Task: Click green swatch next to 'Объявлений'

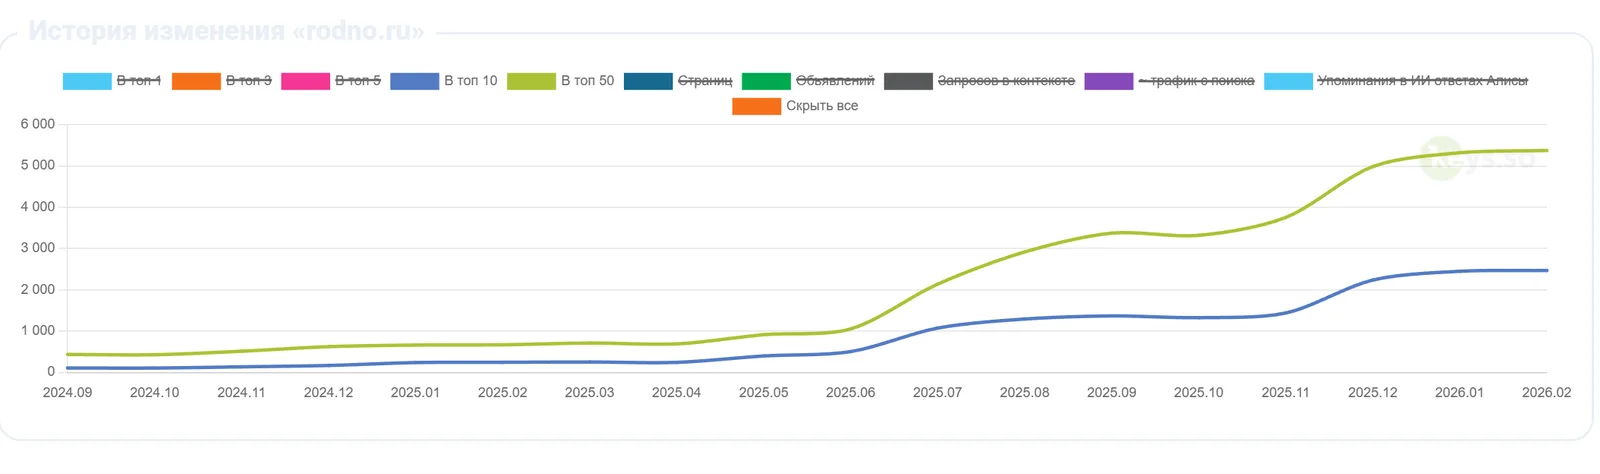Action: pos(766,81)
